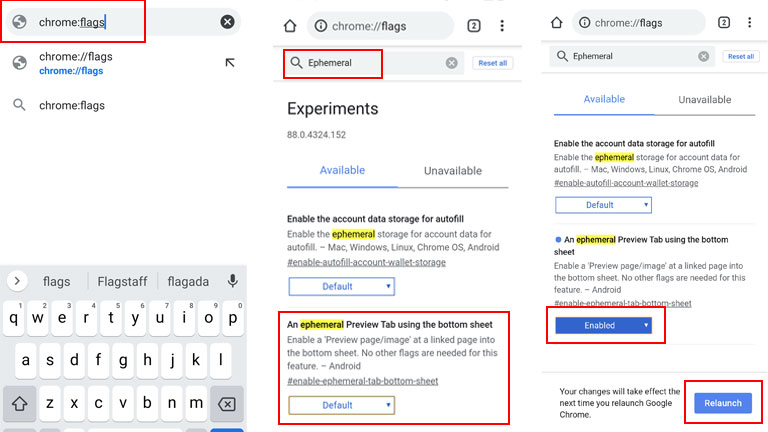Pick the 'flags' keyboard word suggestion

pos(56,282)
